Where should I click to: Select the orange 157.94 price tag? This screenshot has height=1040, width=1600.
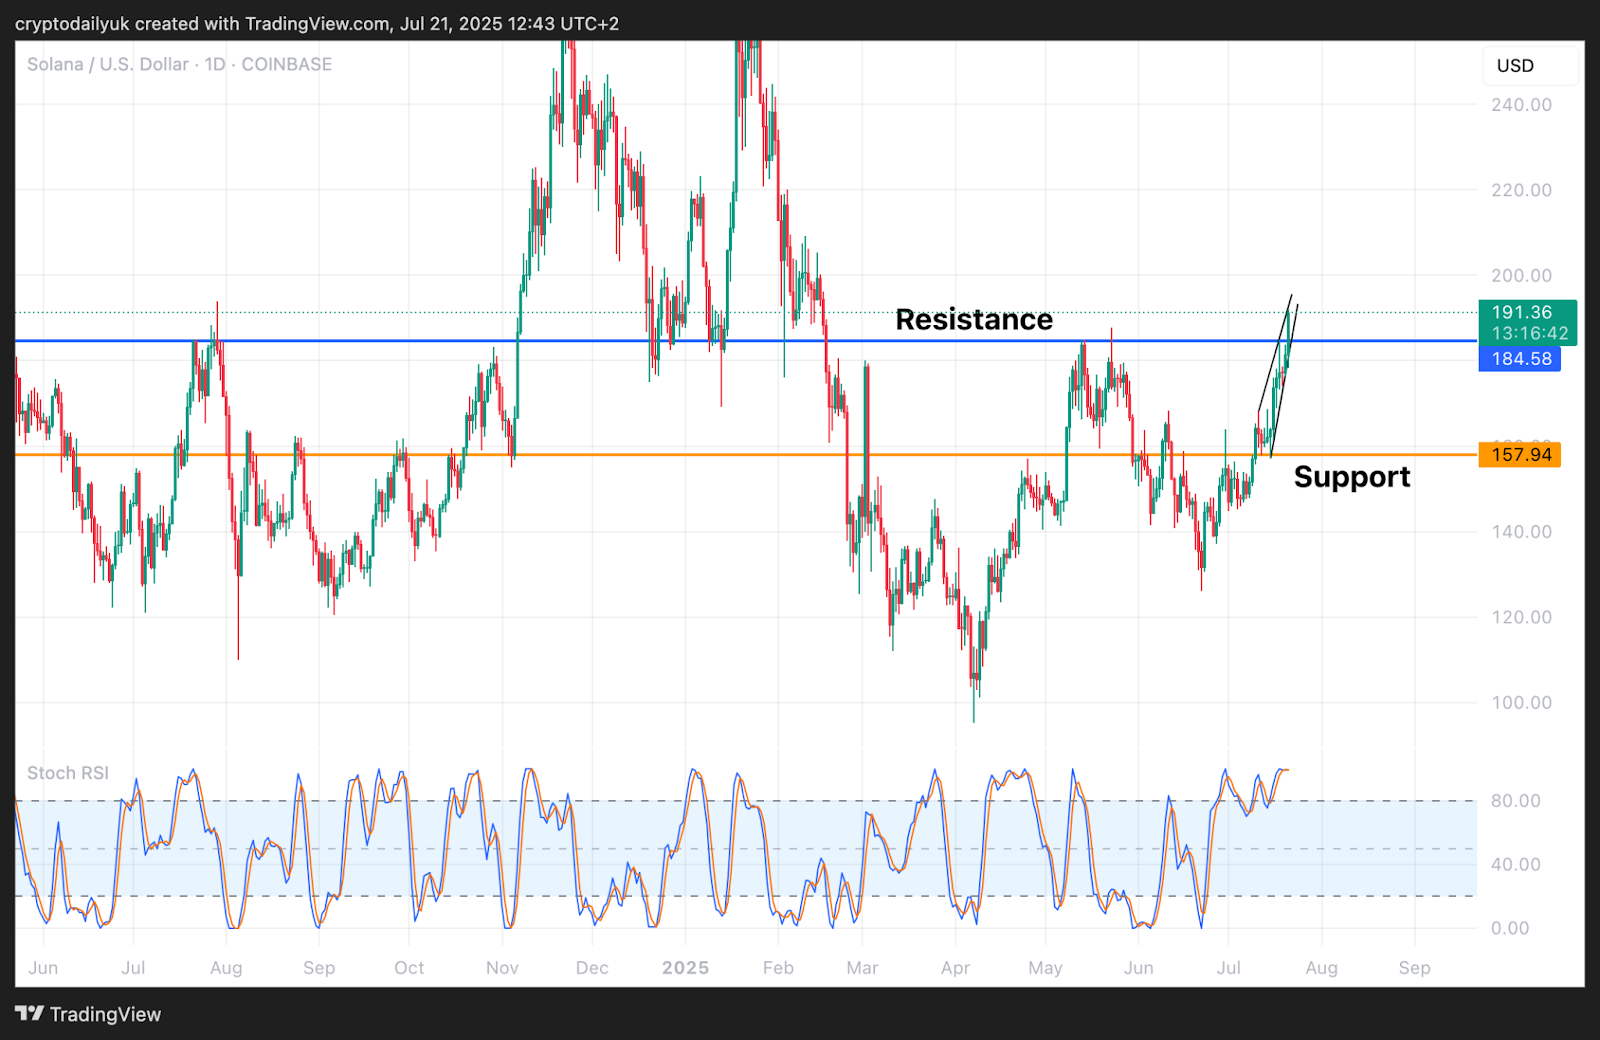point(1520,455)
